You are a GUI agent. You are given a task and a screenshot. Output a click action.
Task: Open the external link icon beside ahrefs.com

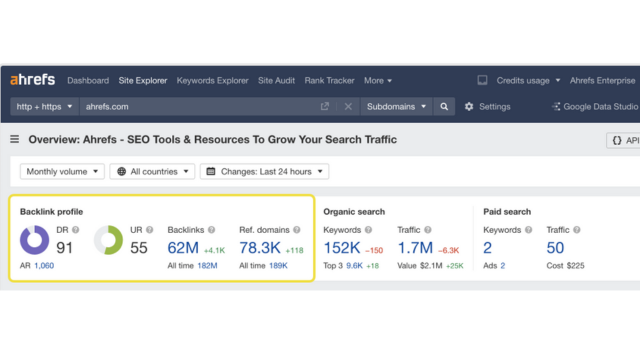[324, 107]
